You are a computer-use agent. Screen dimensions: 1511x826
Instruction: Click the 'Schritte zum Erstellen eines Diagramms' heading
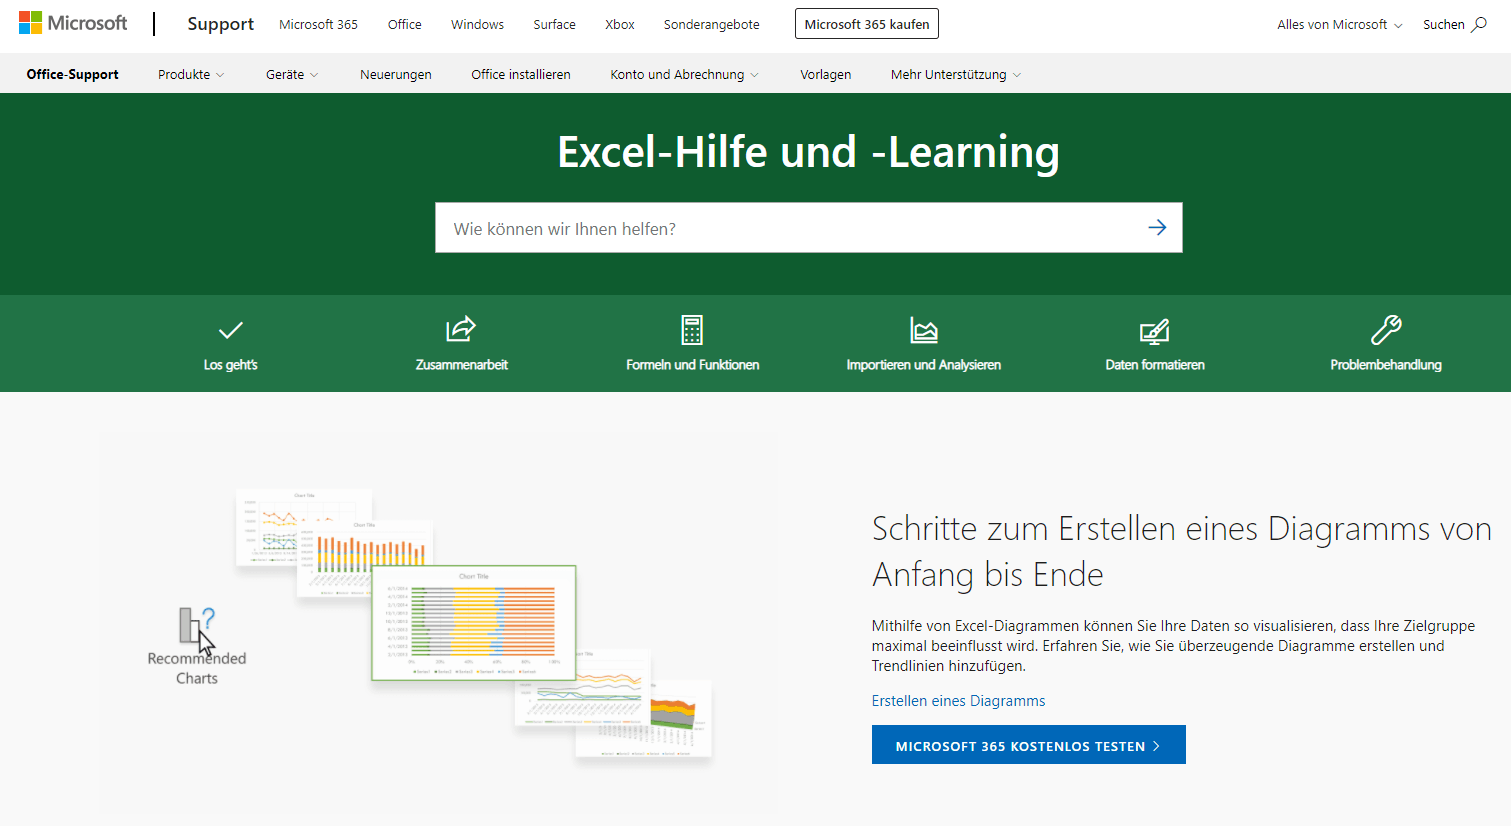[1182, 551]
